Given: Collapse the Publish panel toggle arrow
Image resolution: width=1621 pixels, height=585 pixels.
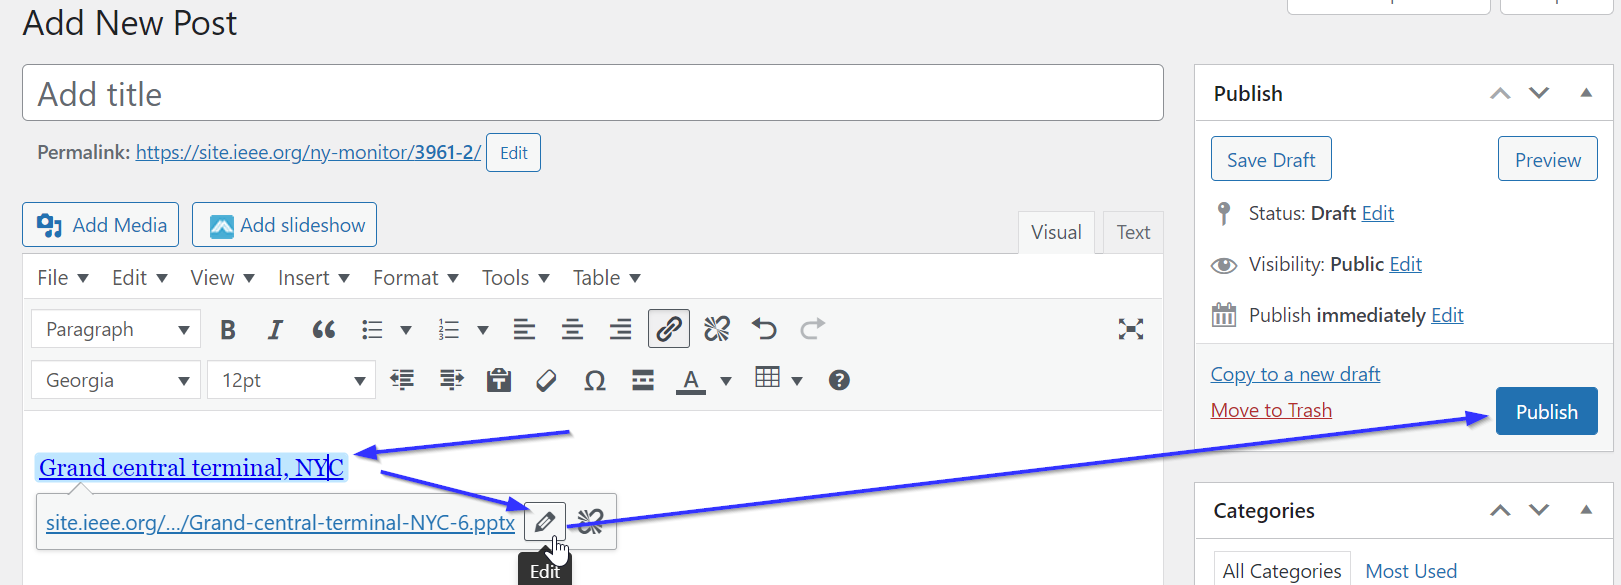Looking at the screenshot, I should tap(1585, 93).
